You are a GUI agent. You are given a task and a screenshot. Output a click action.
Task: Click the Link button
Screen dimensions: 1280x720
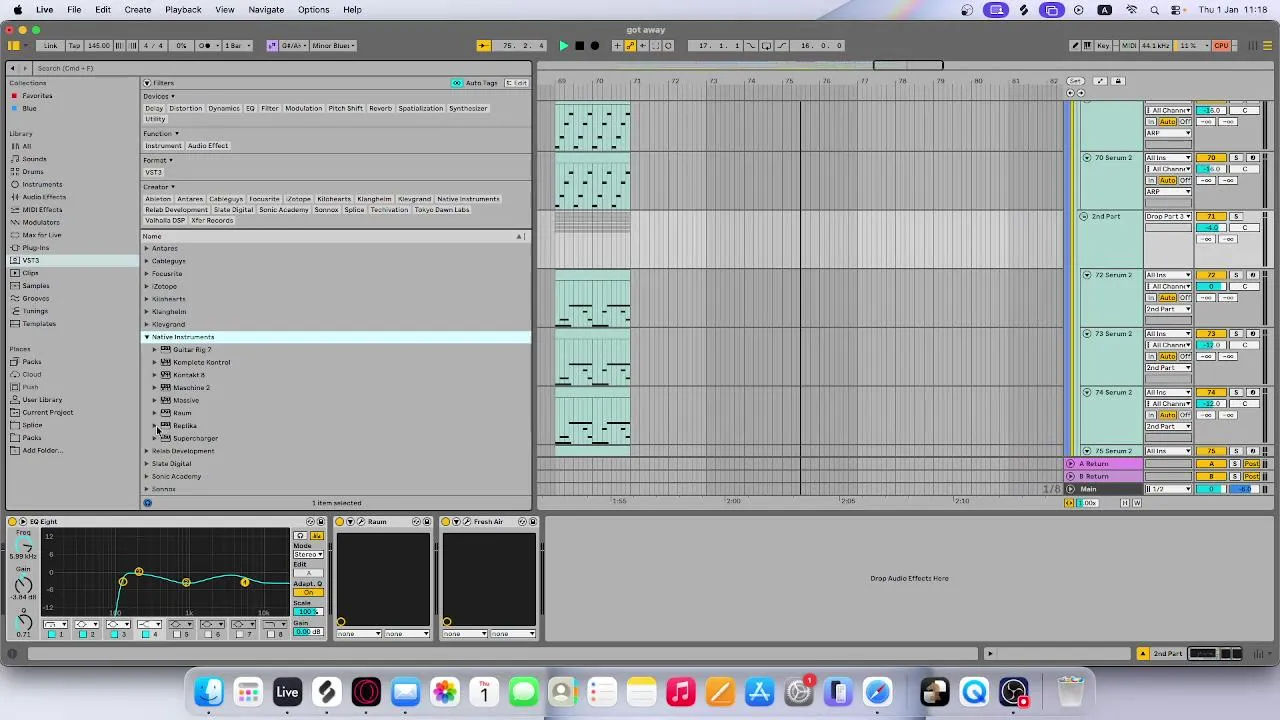(x=50, y=45)
